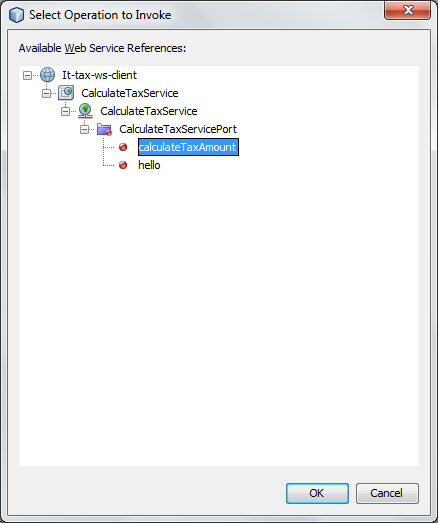Viewport: 438px width, 523px height.
Task: Select the It-tax-ws-client project label
Action: click(99, 75)
